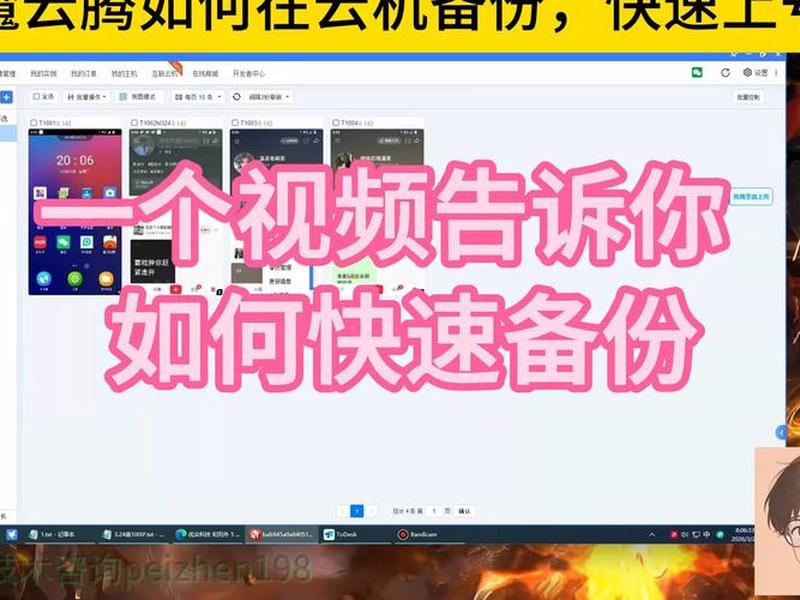
Task: Open the green WeChat icon in header
Action: [697, 72]
